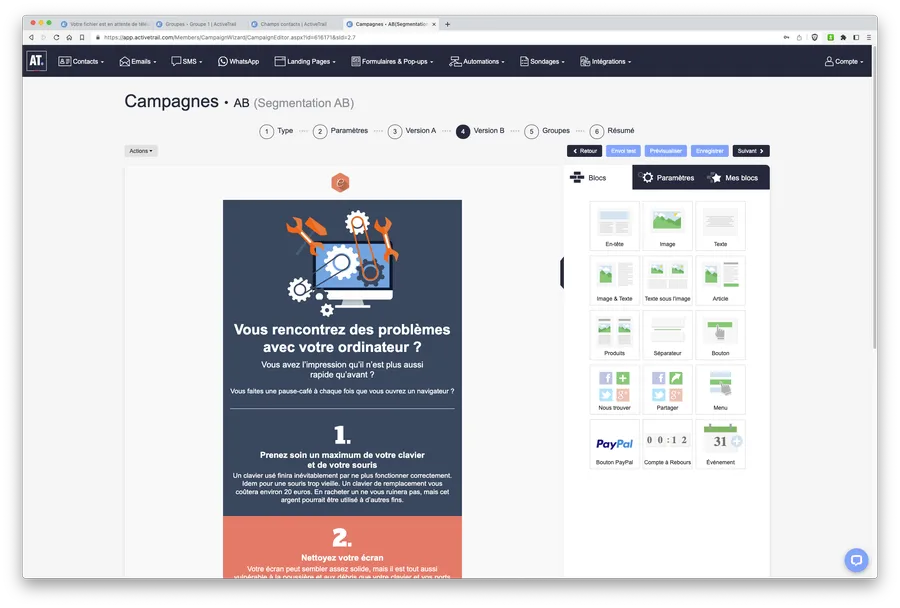Open the SMS dropdown menu
900x608 pixels.
[x=187, y=61]
